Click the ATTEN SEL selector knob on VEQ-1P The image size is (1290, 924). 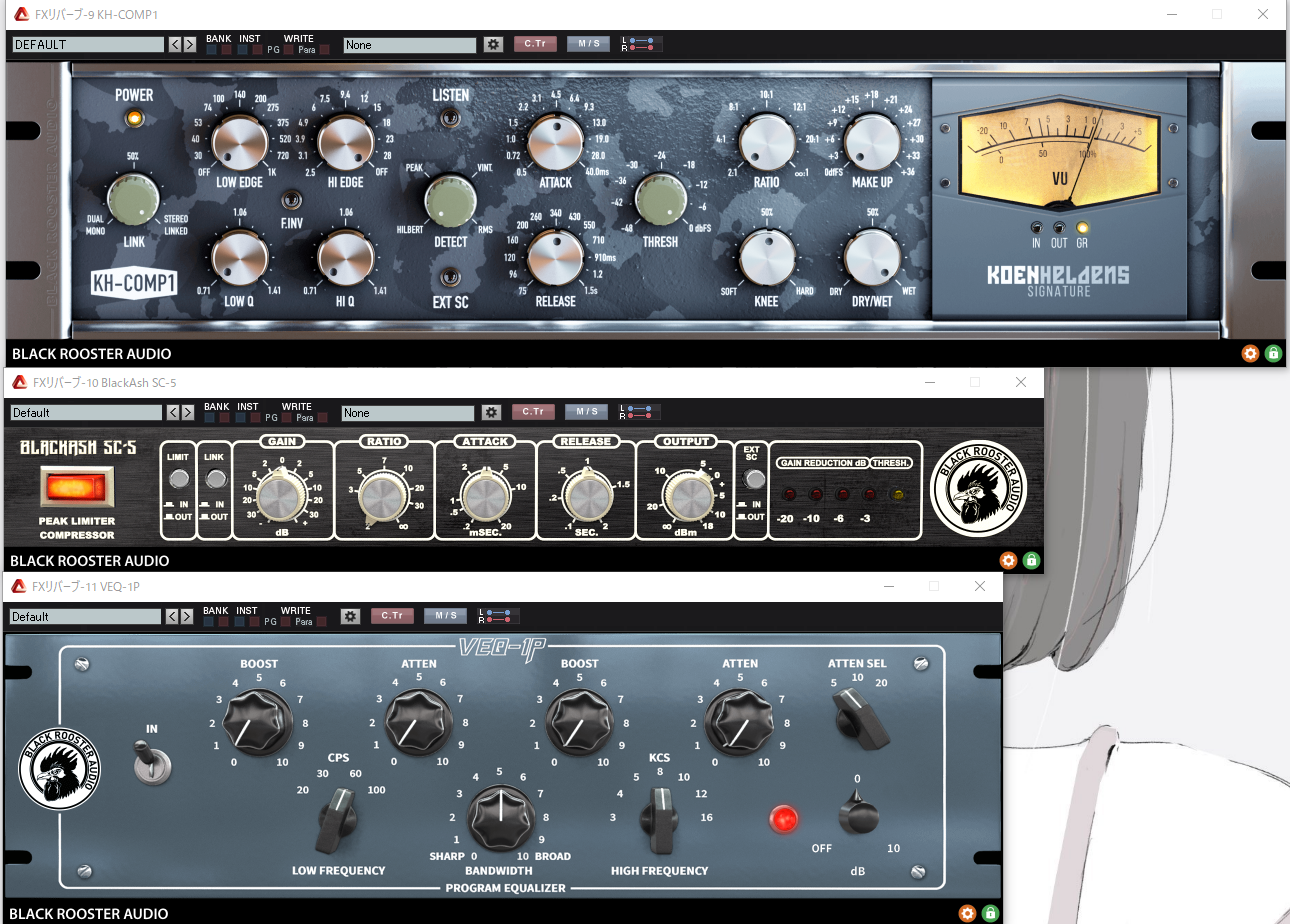(861, 721)
